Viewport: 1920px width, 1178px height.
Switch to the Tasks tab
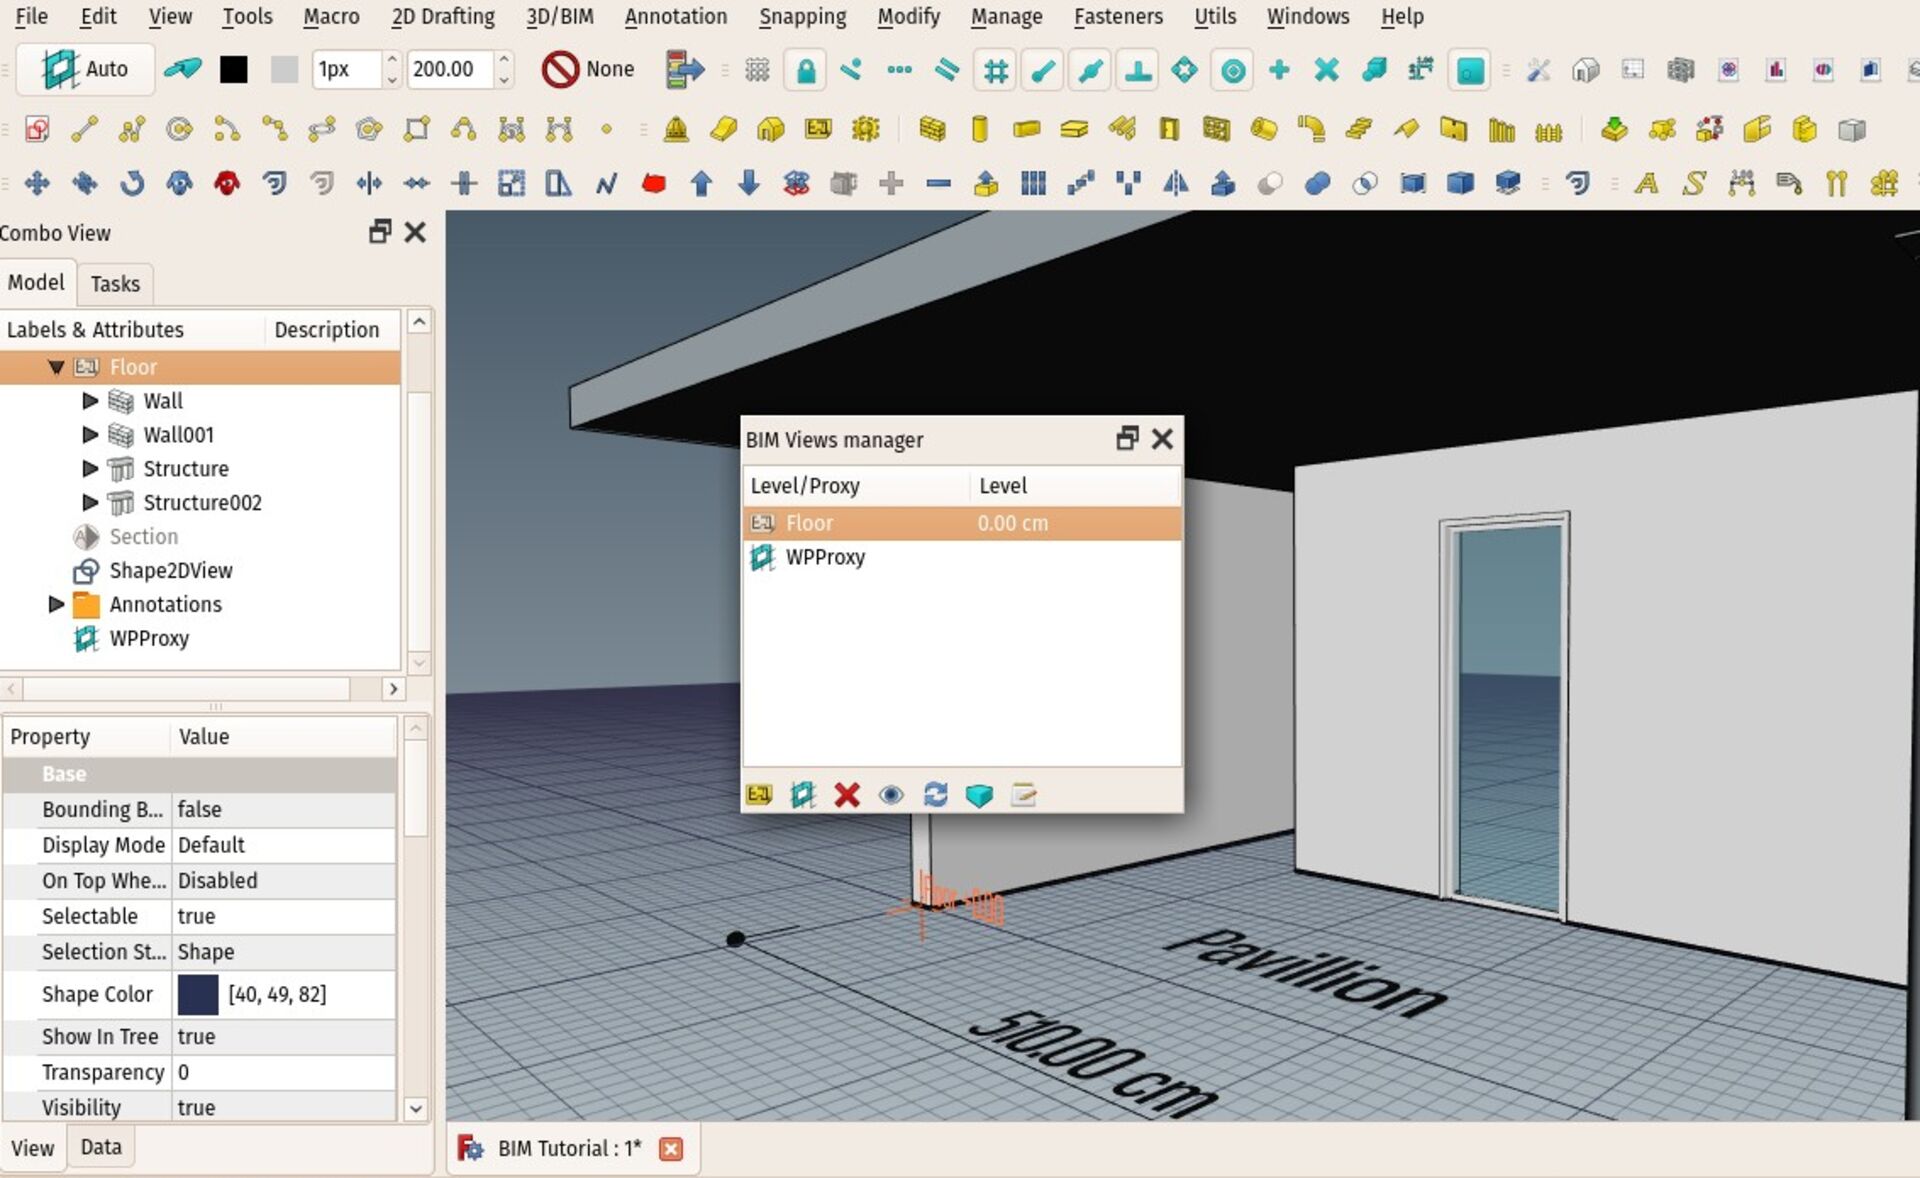click(x=115, y=284)
